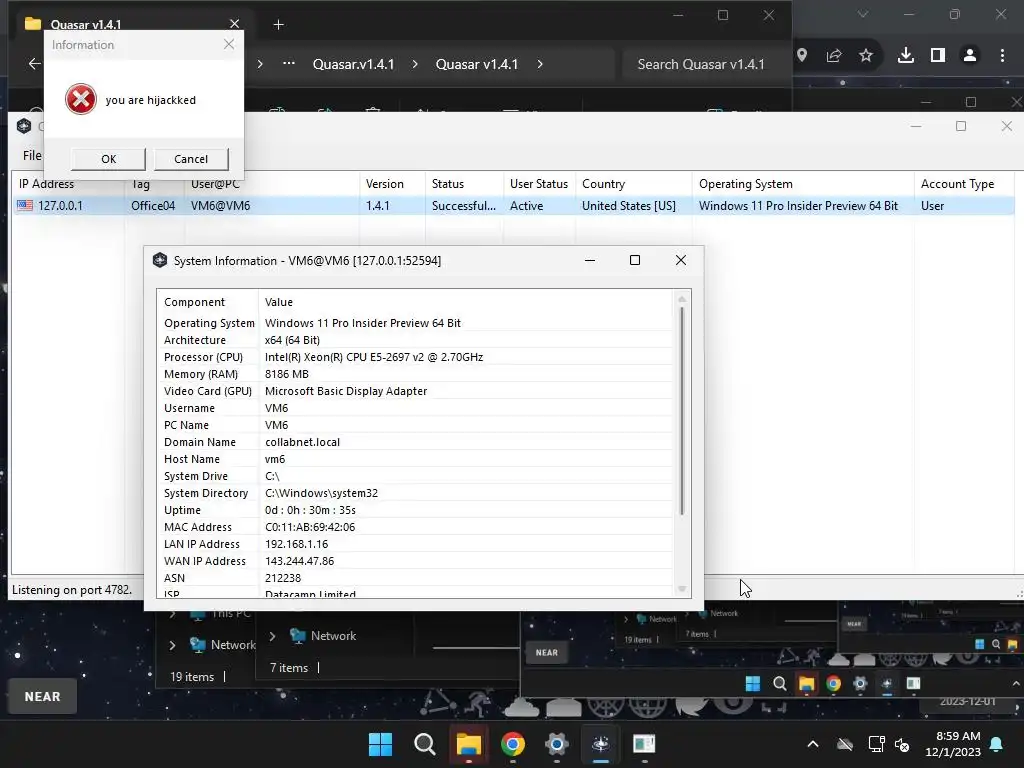Switch to Quasar app on taskbar
1024x768 pixels.
(601, 744)
